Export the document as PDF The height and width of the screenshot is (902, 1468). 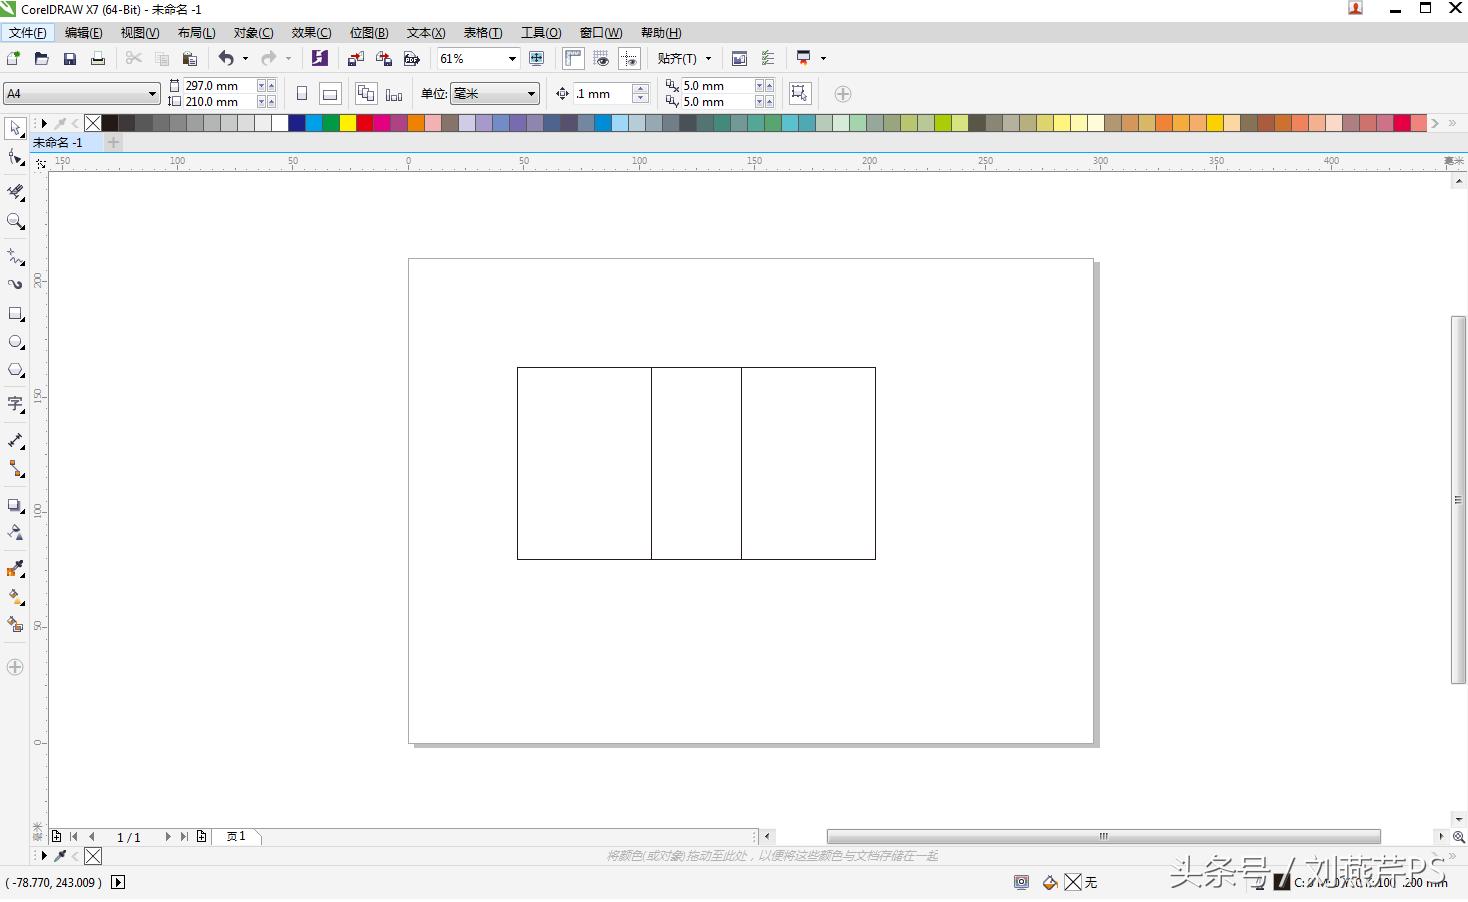(412, 58)
